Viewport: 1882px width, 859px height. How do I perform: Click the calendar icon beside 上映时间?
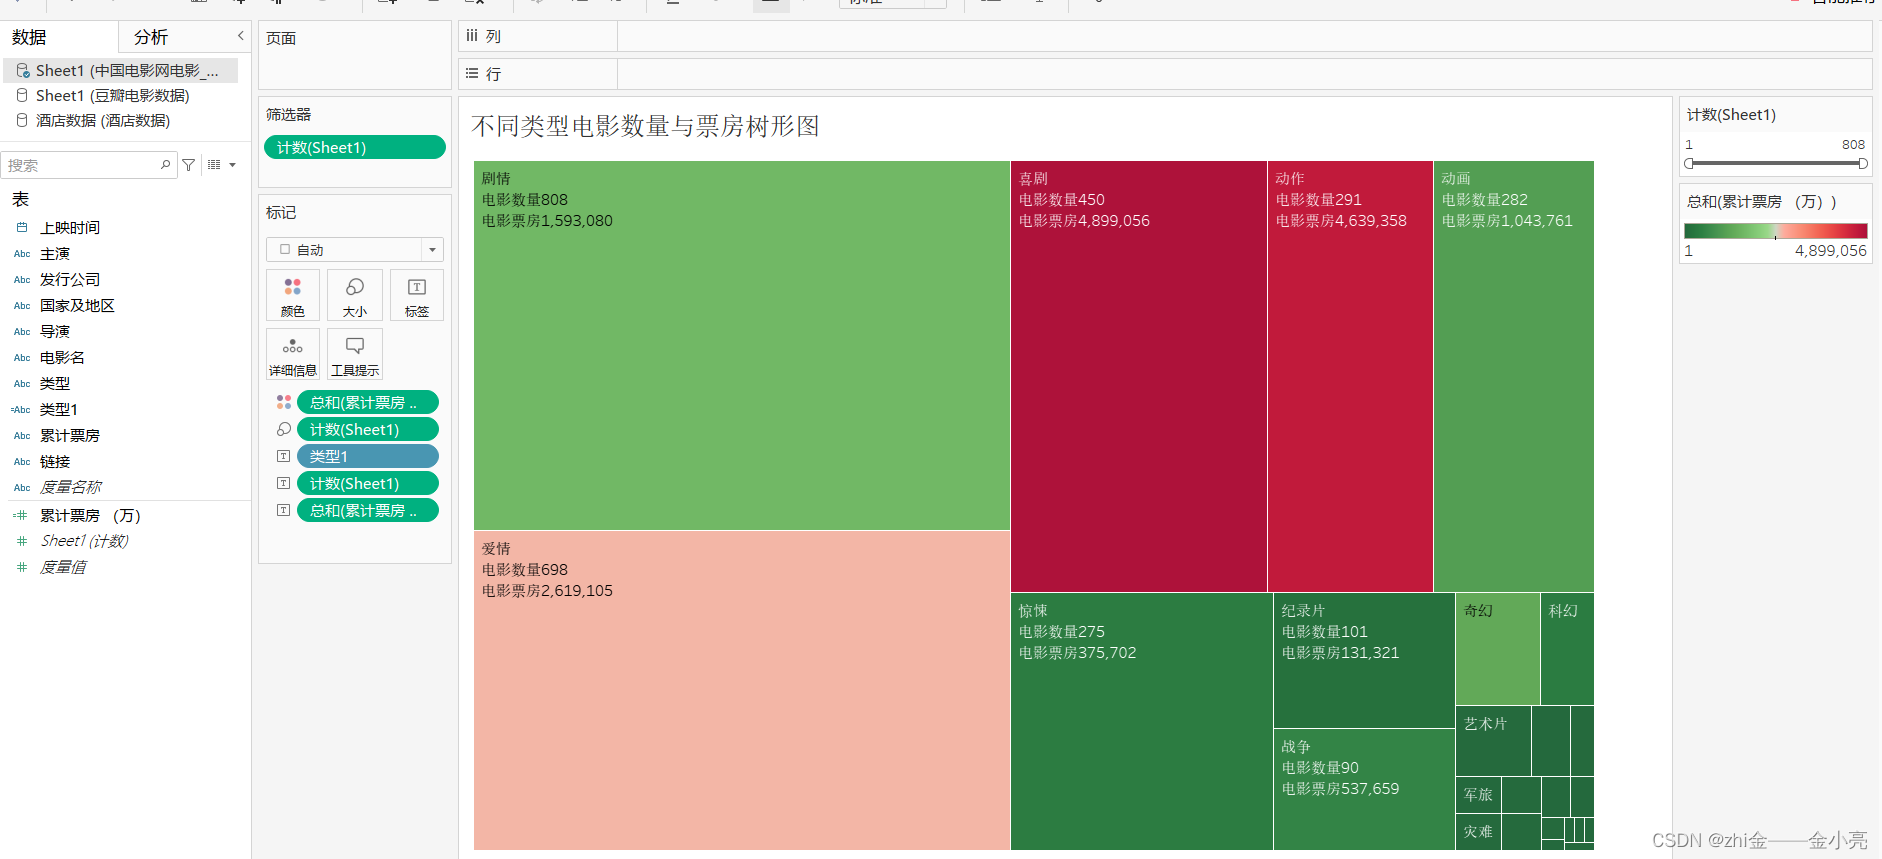[x=22, y=228]
